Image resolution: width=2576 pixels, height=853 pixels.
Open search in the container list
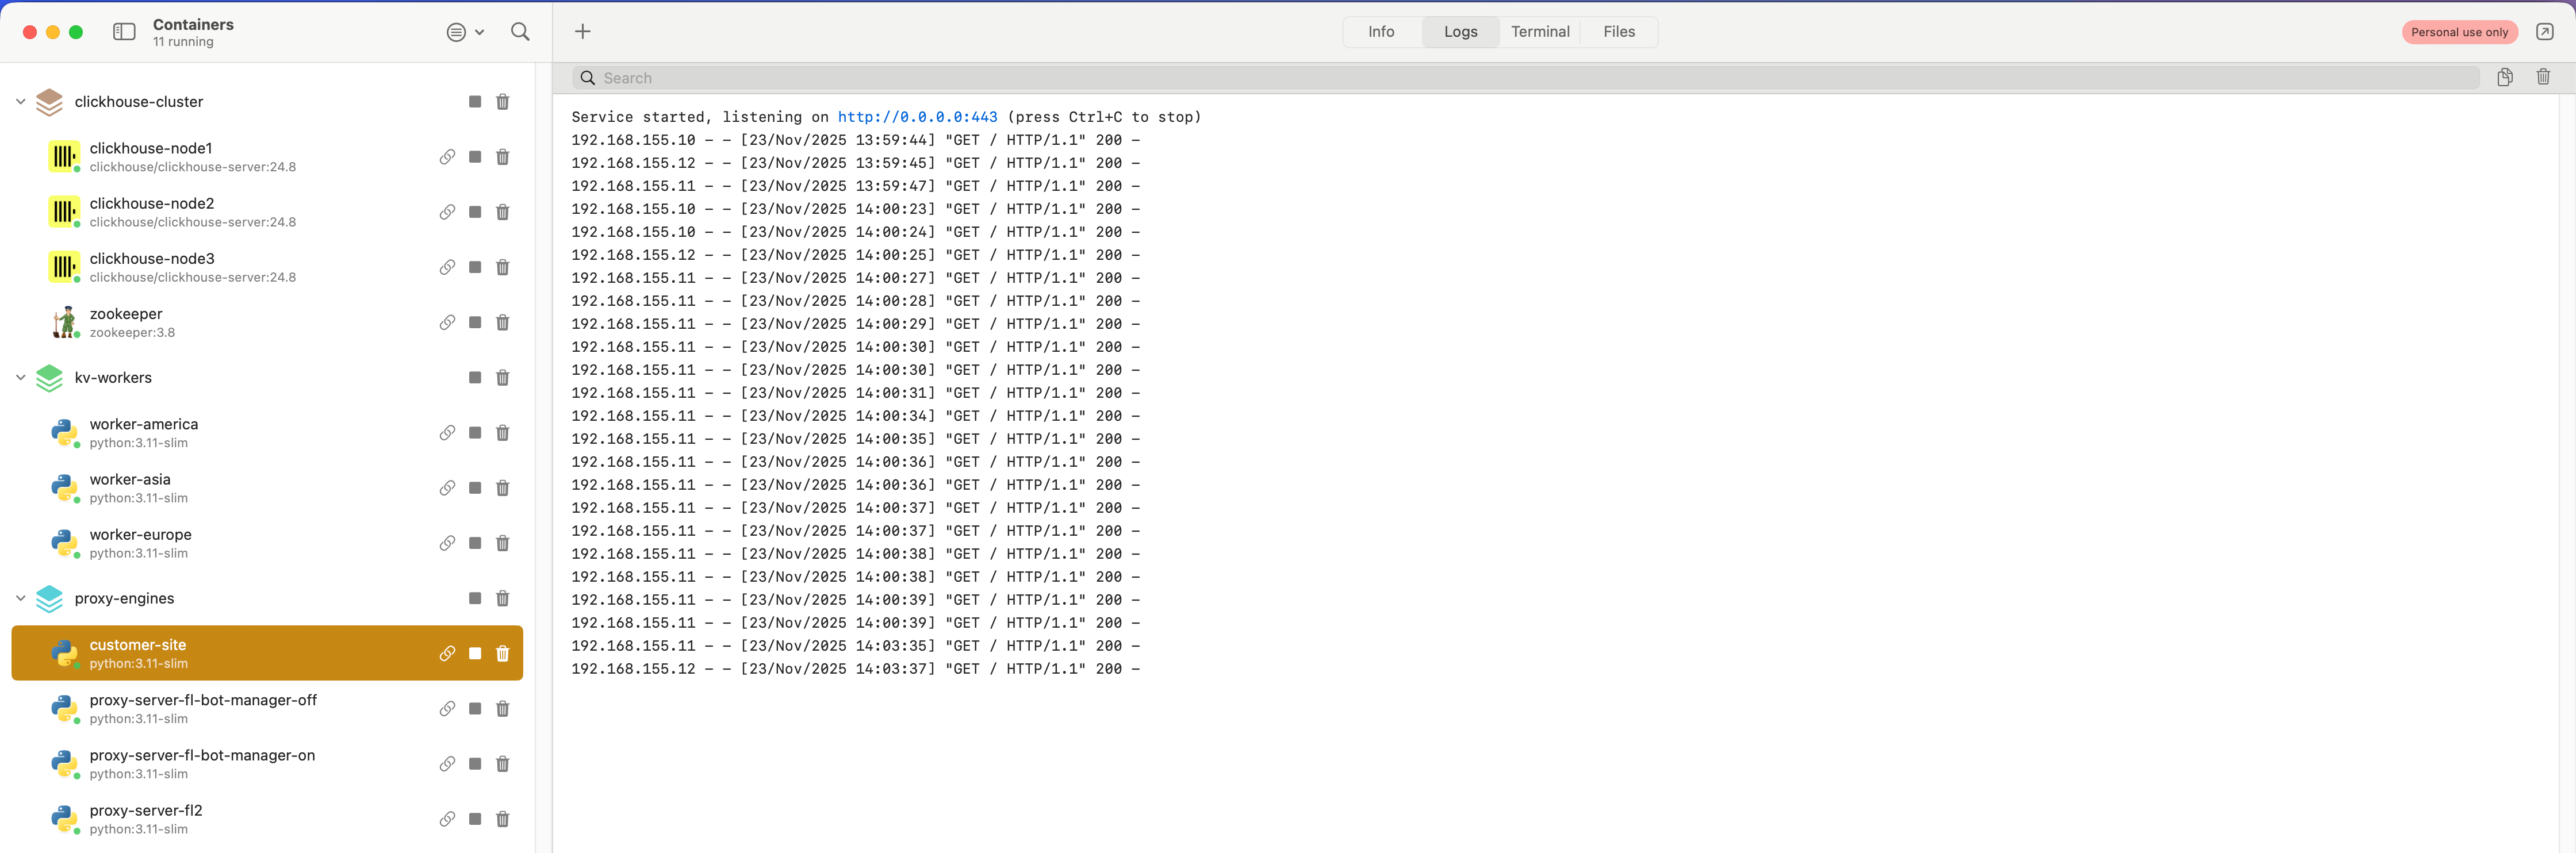[x=520, y=31]
